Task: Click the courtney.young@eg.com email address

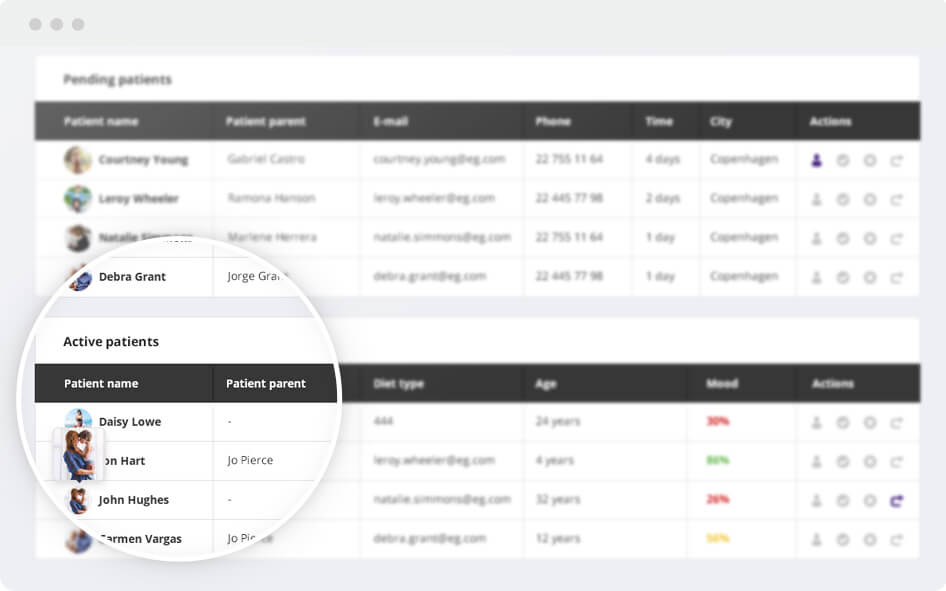Action: (434, 160)
